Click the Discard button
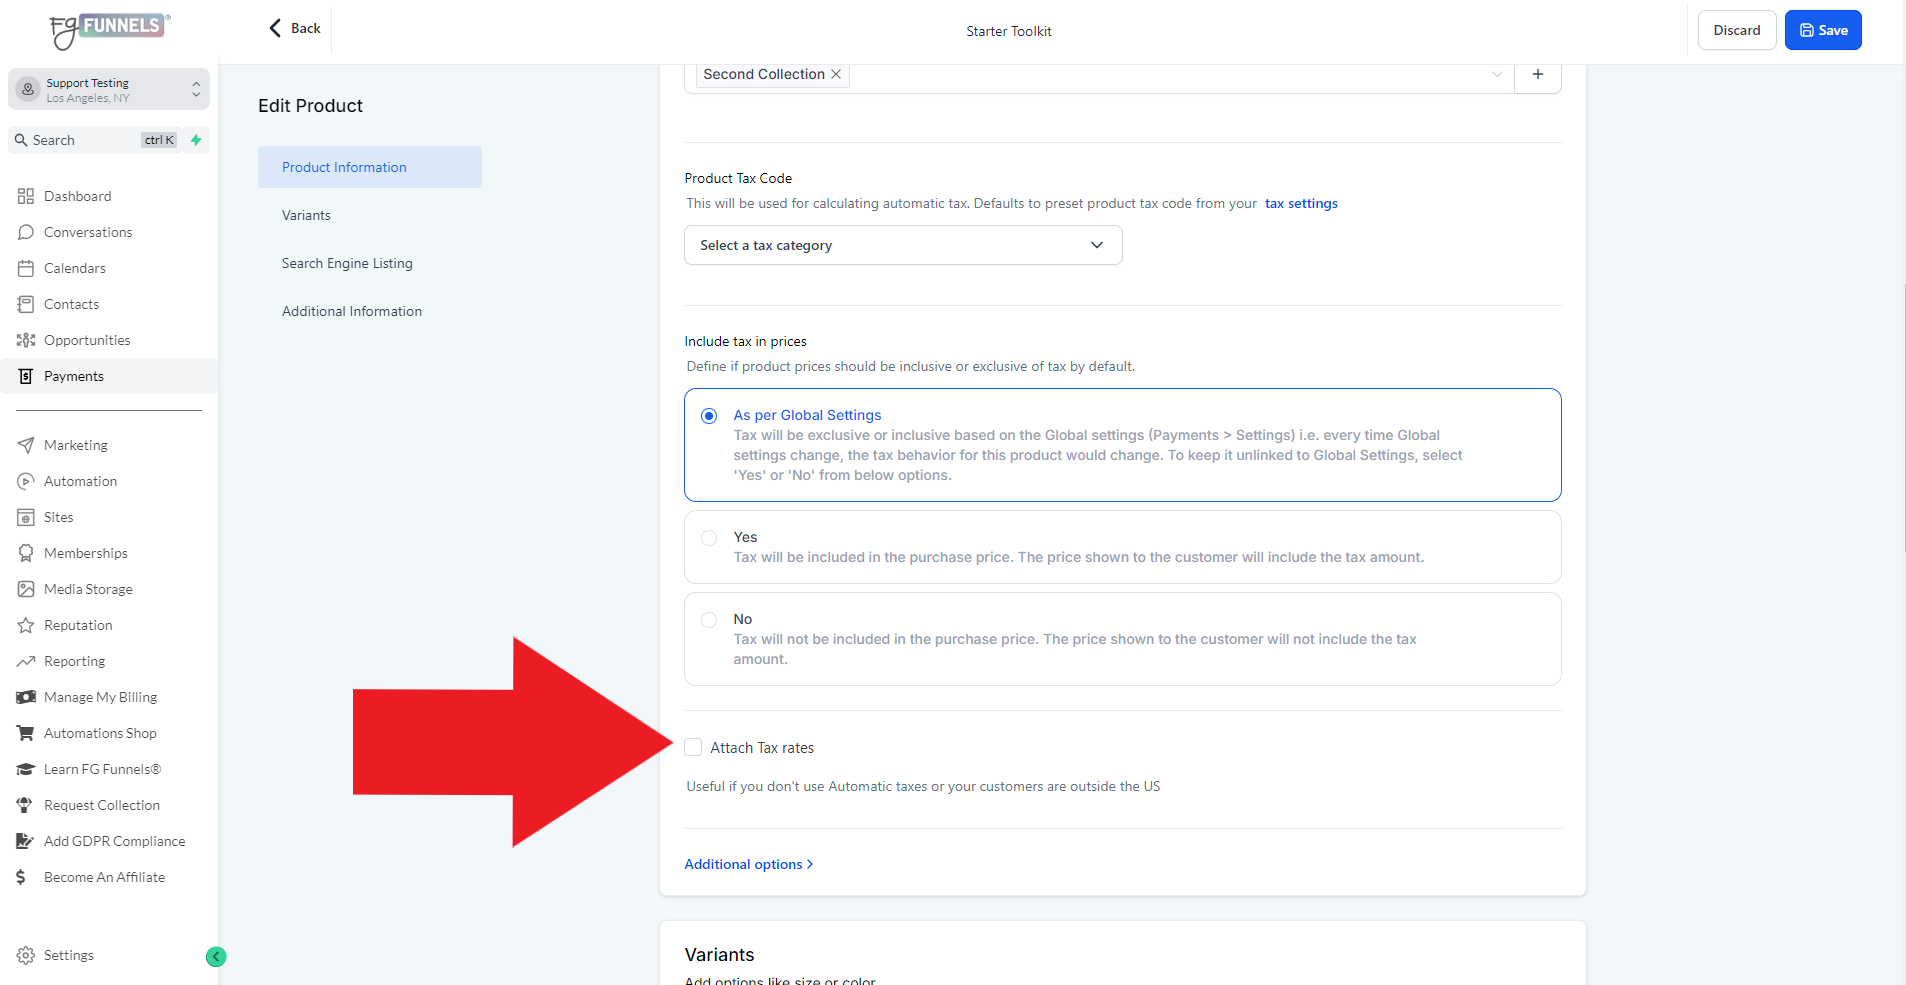 pos(1737,30)
